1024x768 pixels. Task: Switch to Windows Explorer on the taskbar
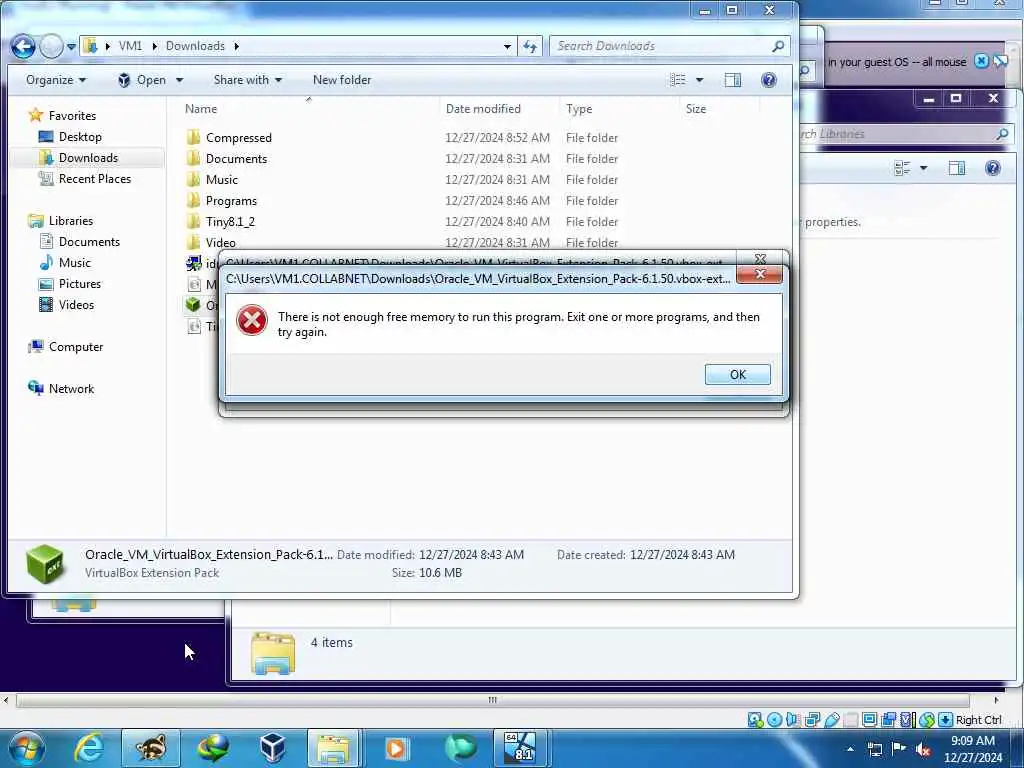[x=334, y=748]
